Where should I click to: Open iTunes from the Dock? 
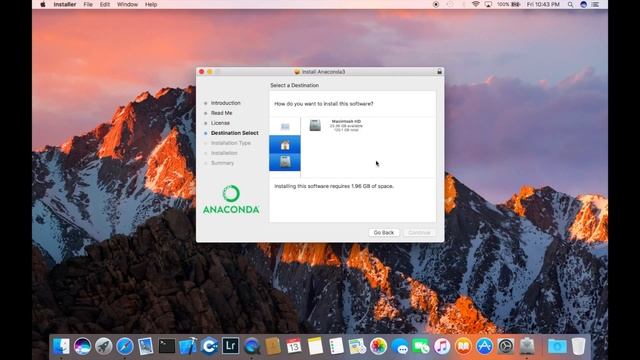442,347
